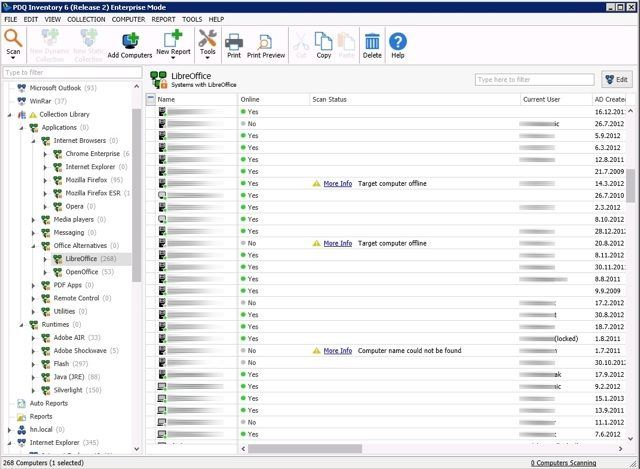Open the COMPUTER menu

click(128, 19)
